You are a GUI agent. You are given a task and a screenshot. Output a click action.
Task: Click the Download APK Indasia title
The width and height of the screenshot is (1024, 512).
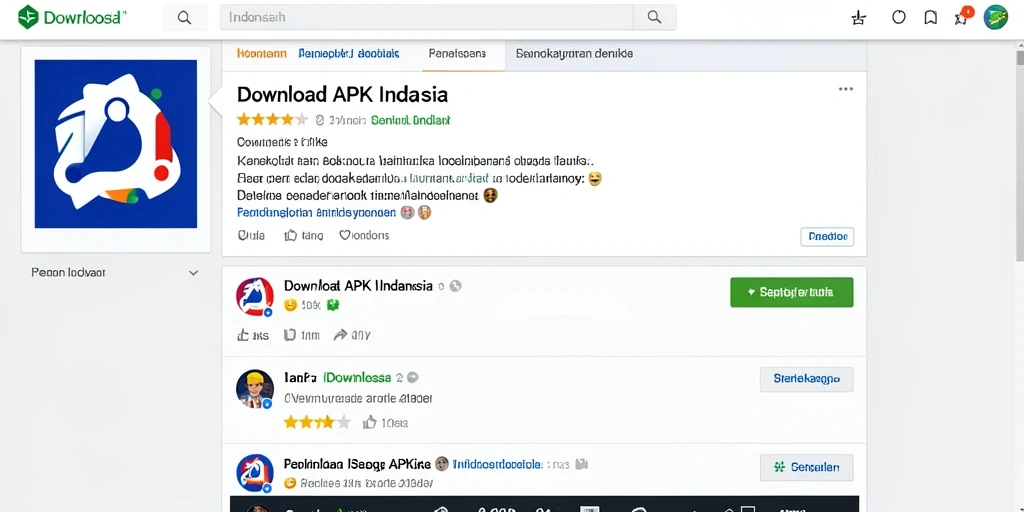[342, 94]
